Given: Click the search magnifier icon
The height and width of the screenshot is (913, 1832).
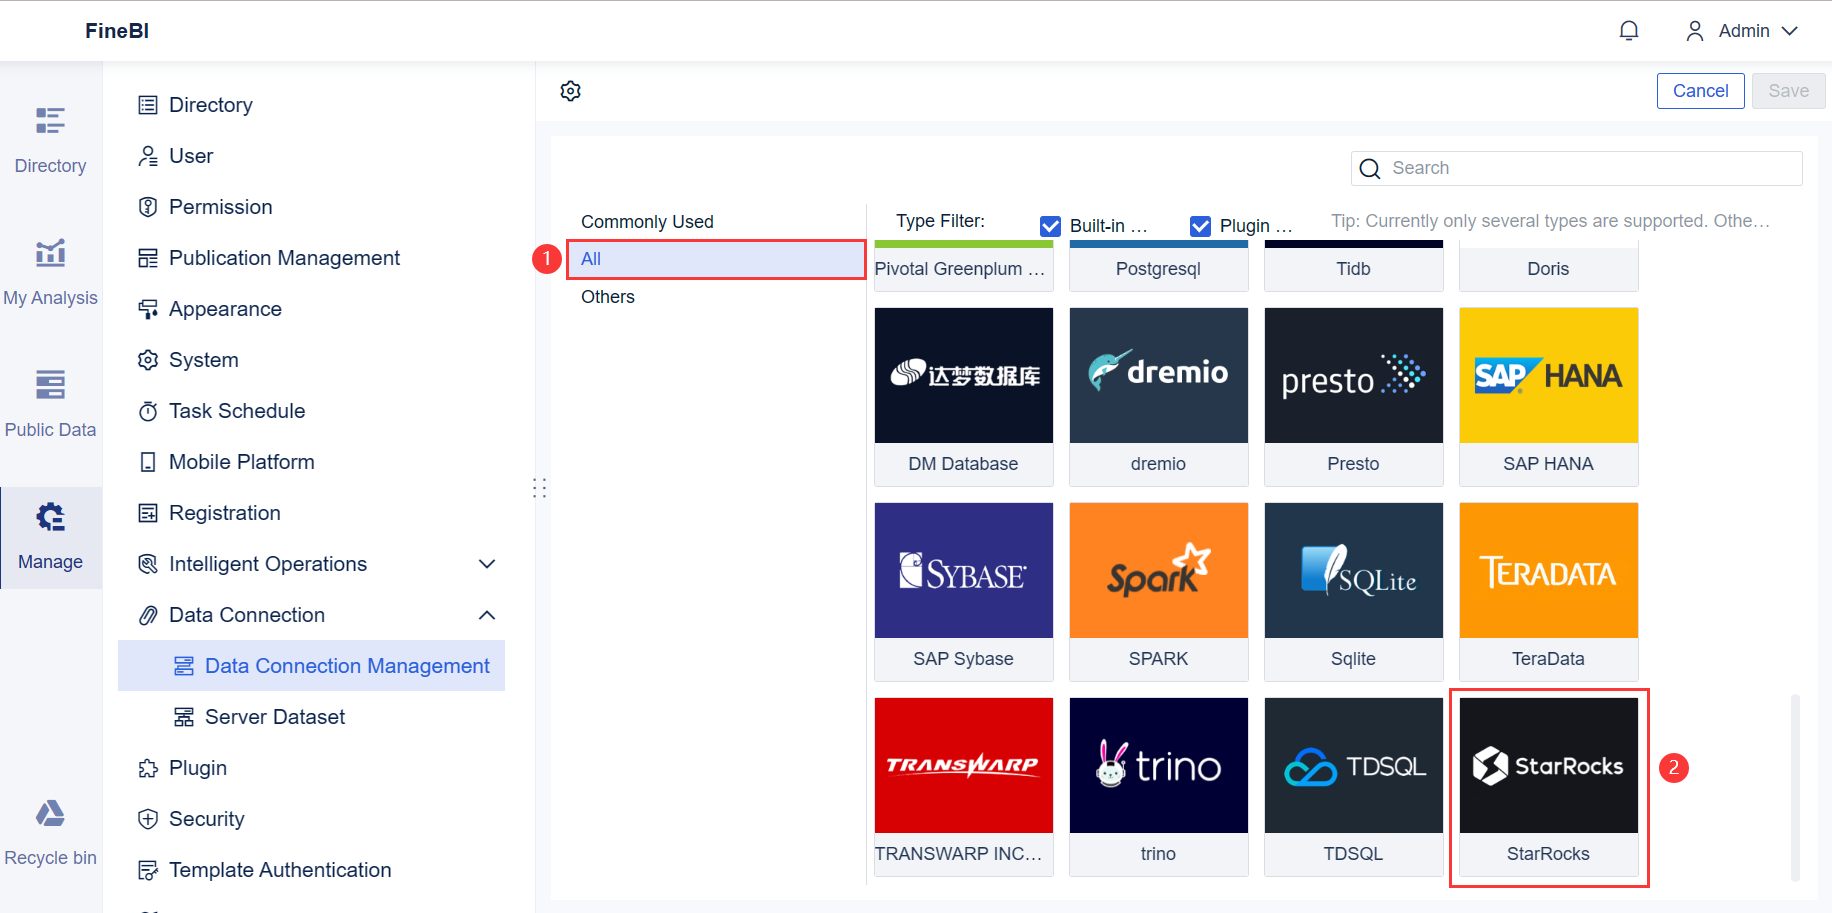Looking at the screenshot, I should tap(1369, 168).
